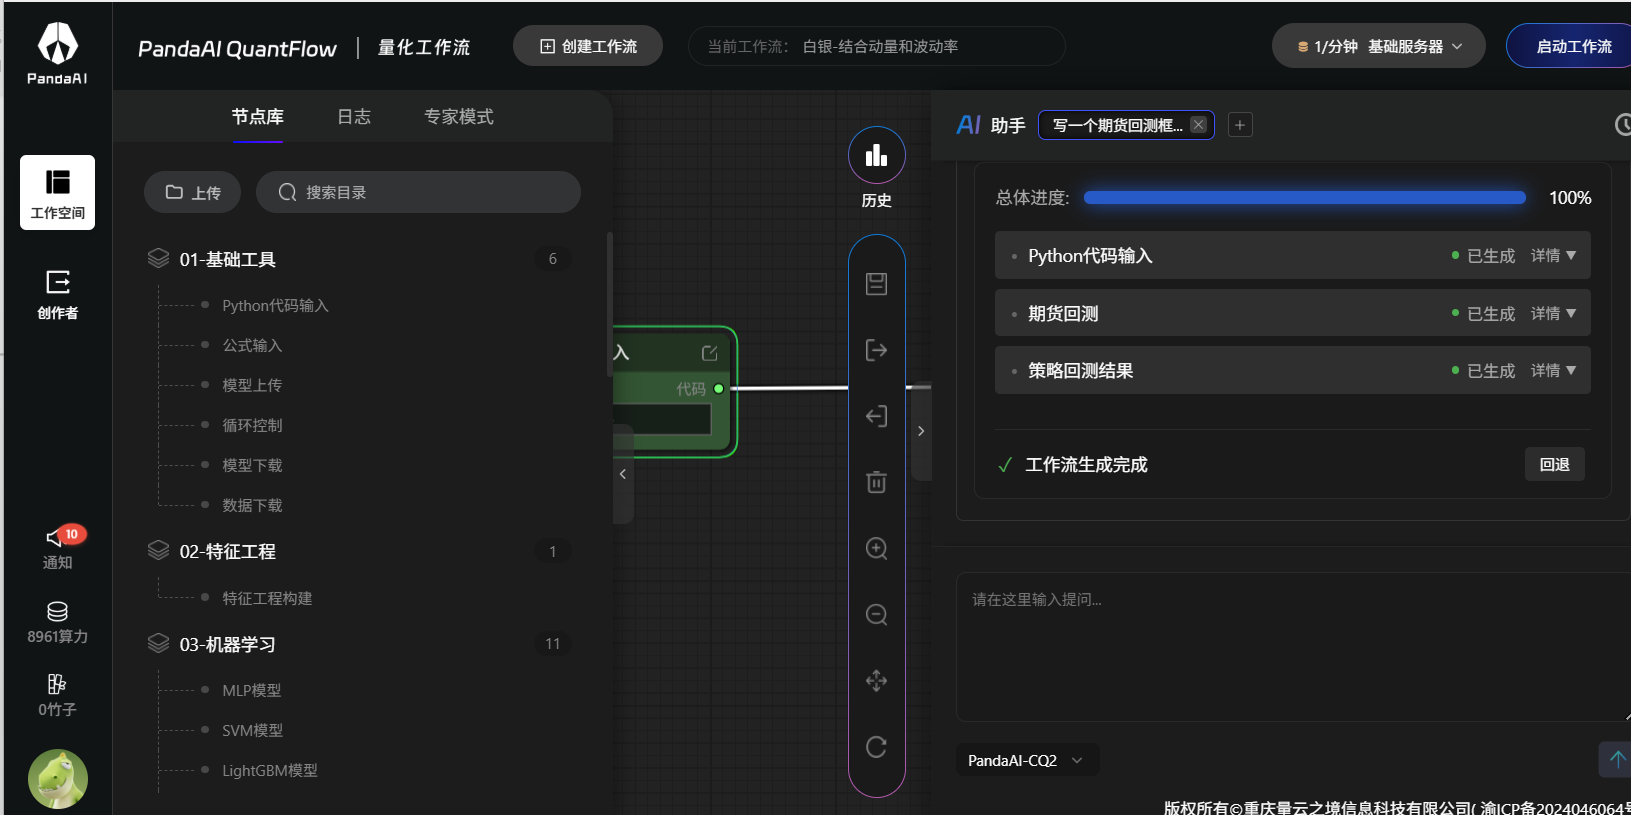Click the green 代码 output port on node
The height and width of the screenshot is (815, 1631).
click(719, 389)
